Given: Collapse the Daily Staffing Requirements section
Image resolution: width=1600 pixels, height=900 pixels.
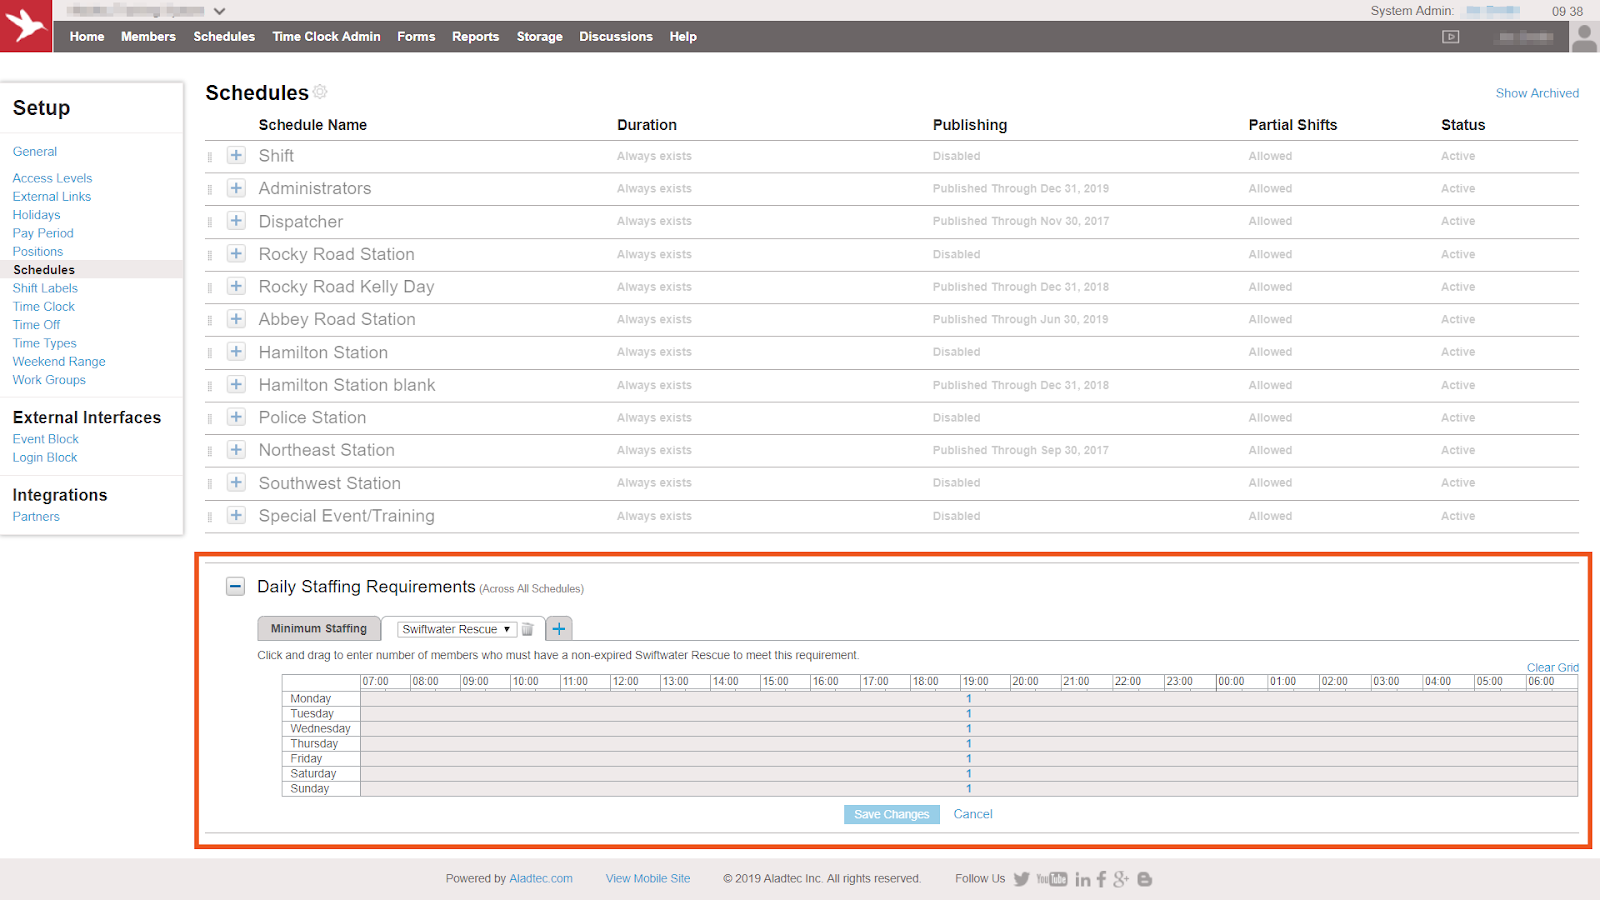Looking at the screenshot, I should click(x=235, y=587).
